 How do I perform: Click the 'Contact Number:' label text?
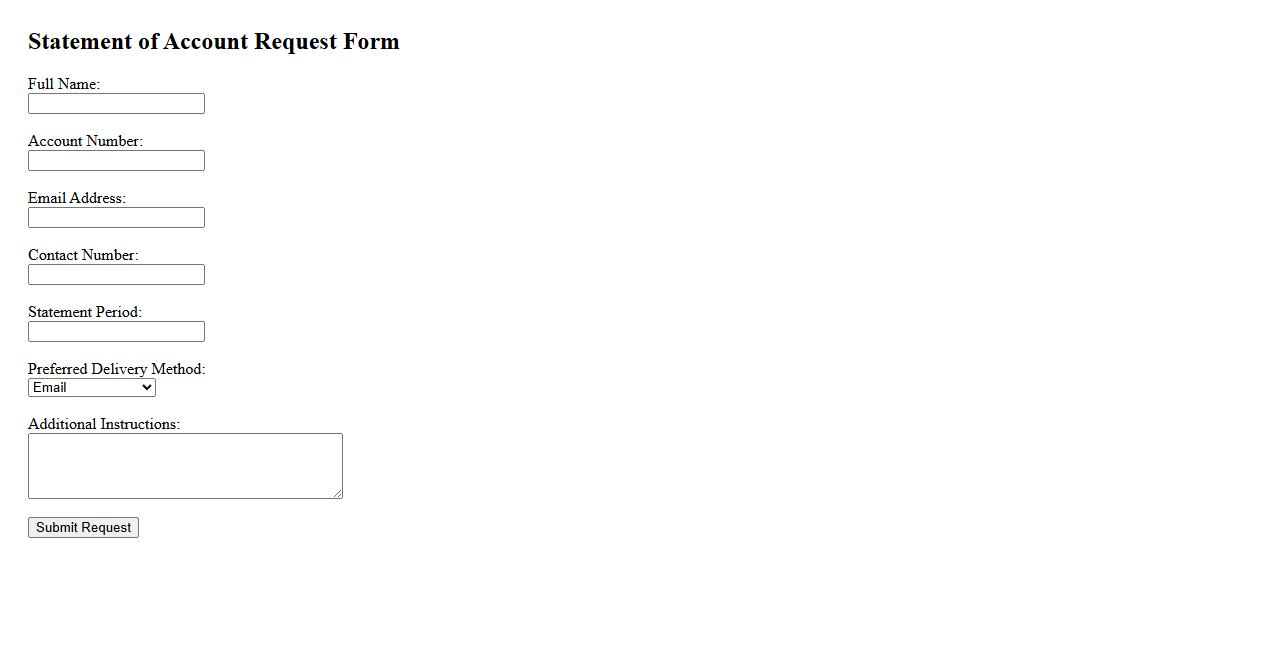point(83,255)
